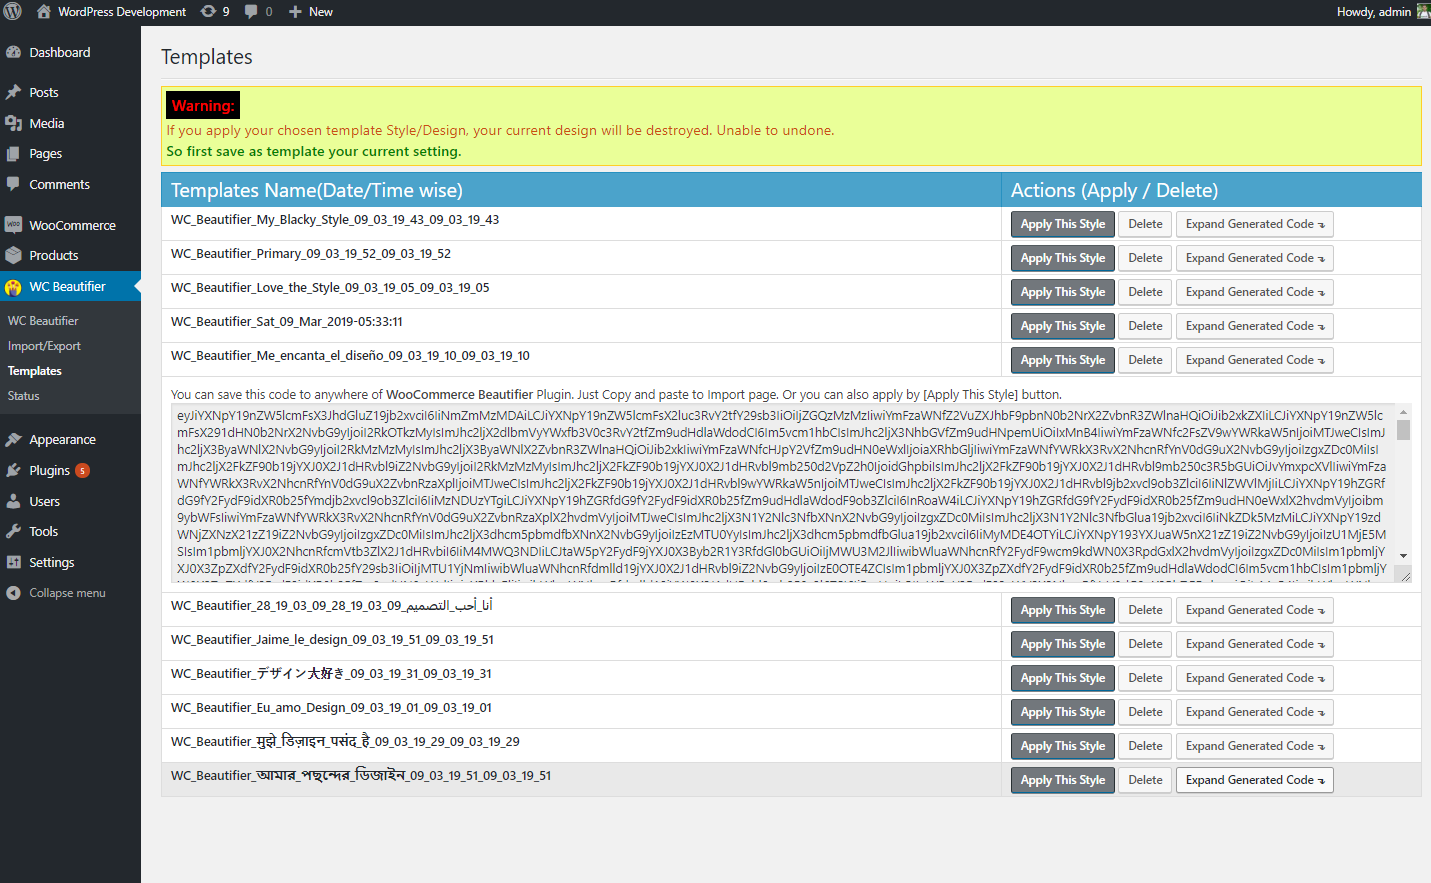Click the Collapse menu label

pos(67,593)
